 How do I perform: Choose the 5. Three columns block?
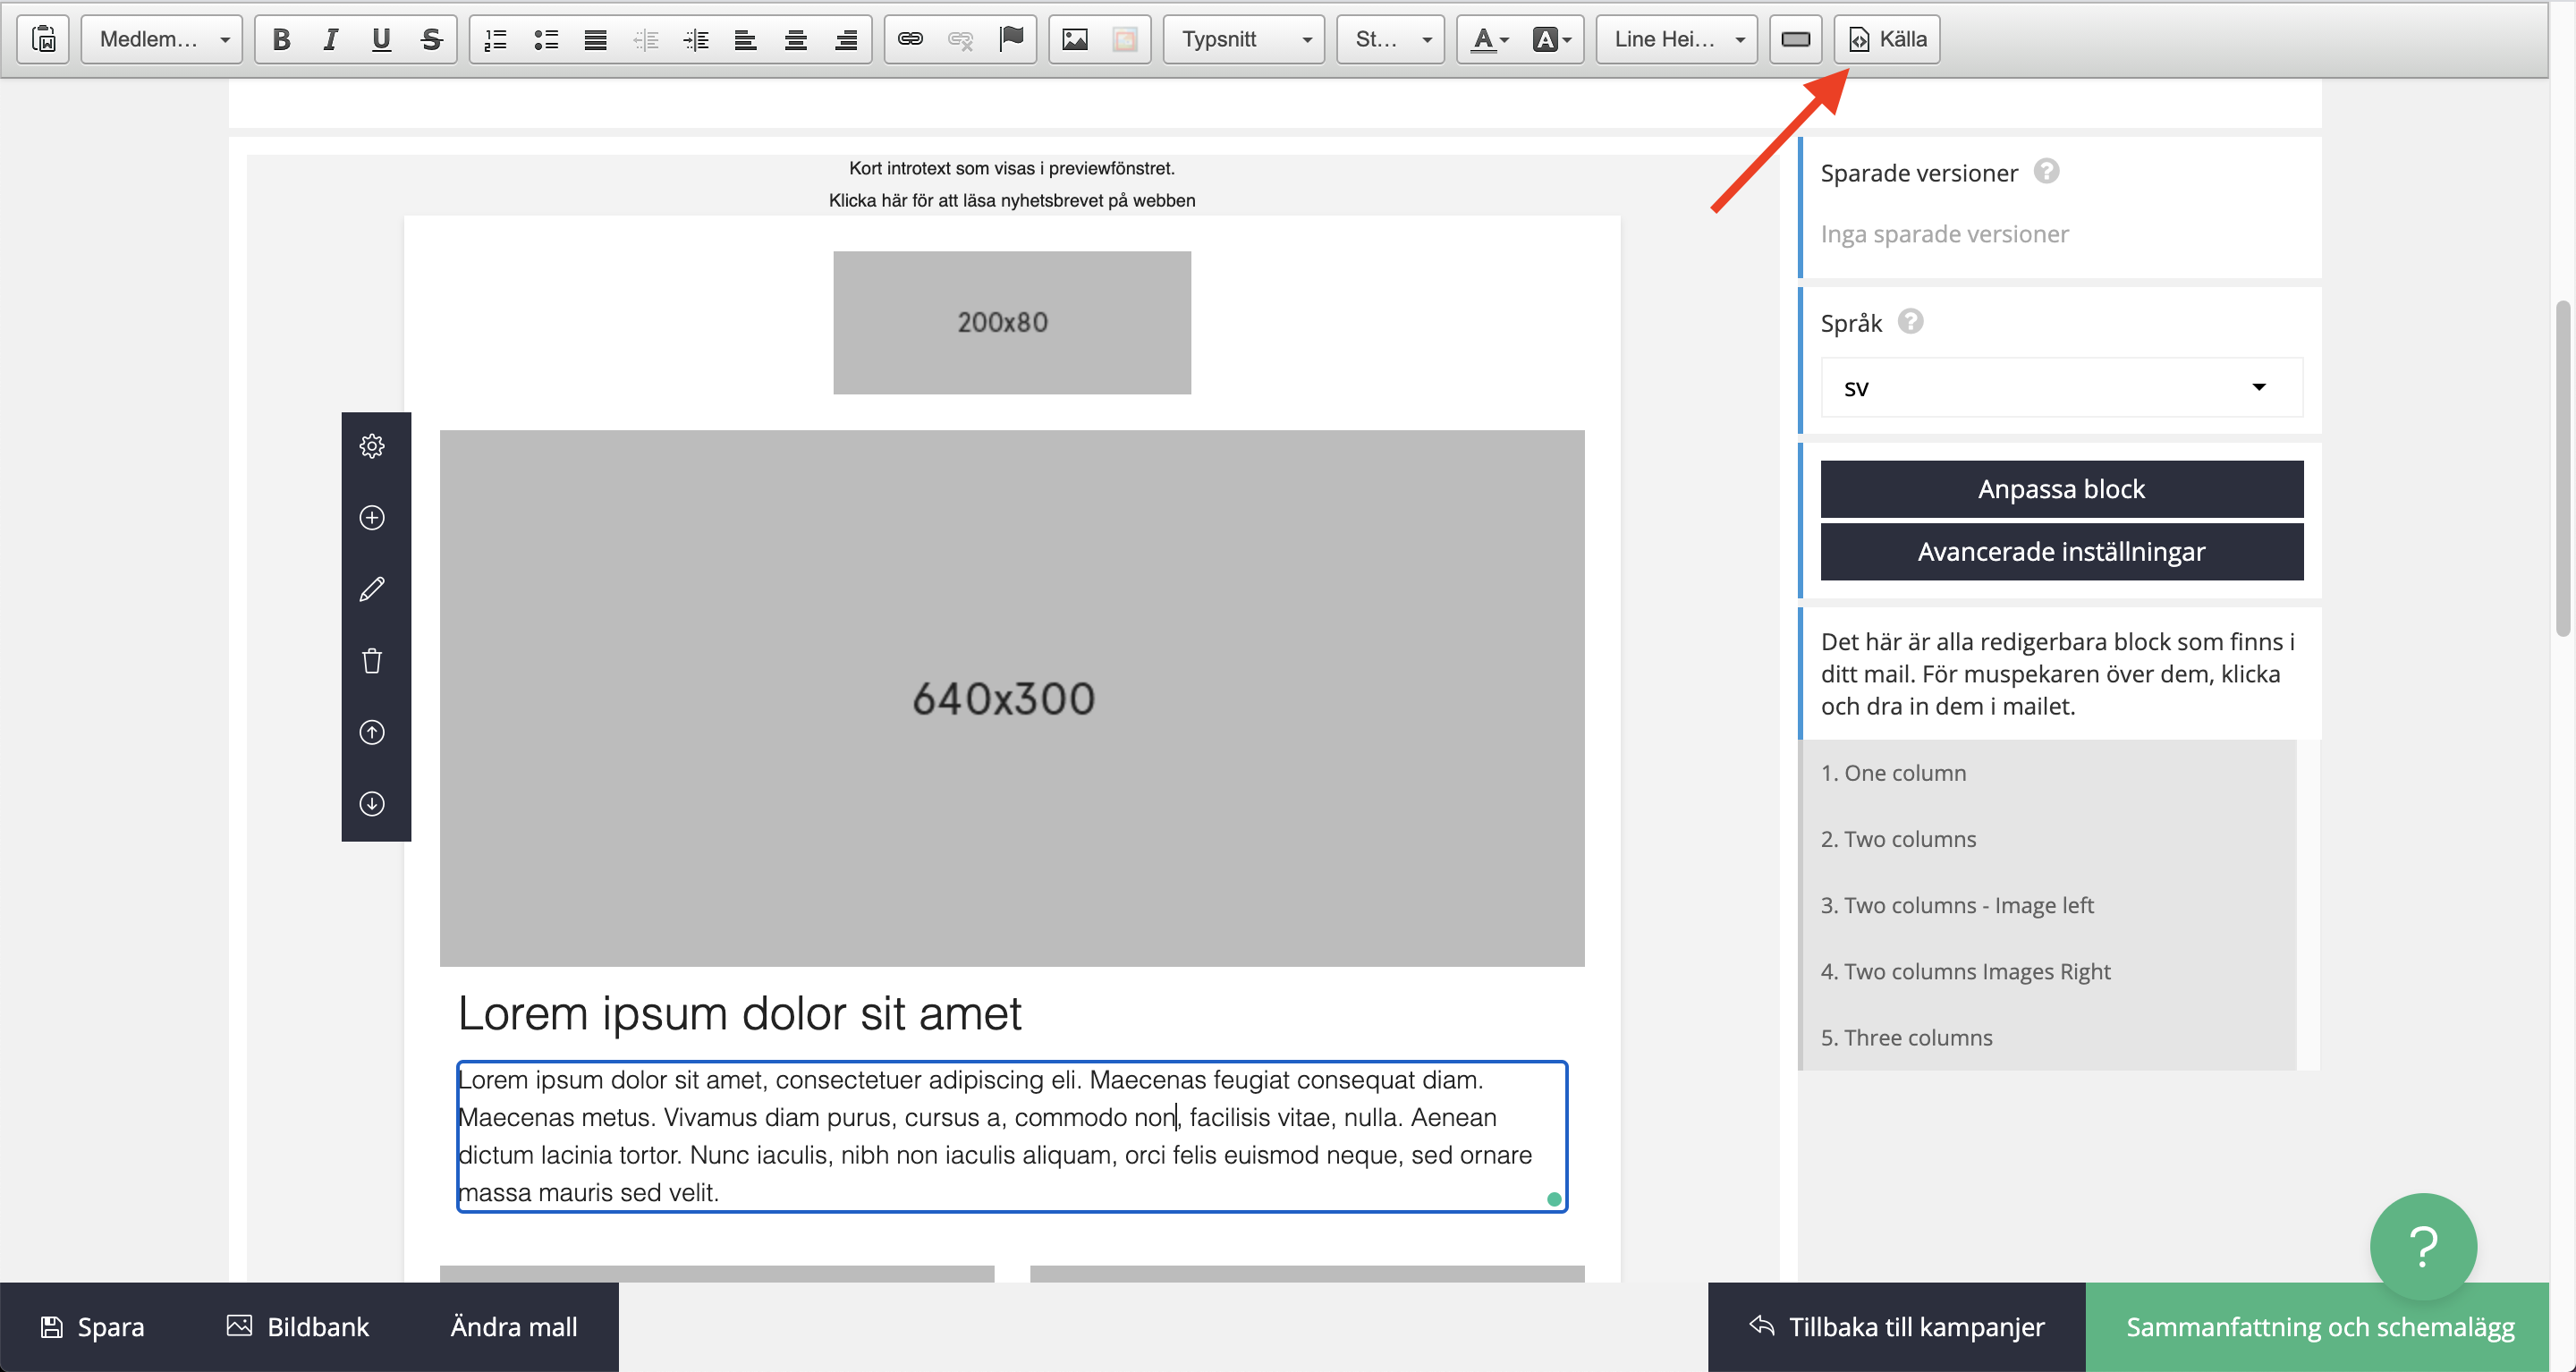[1906, 1037]
